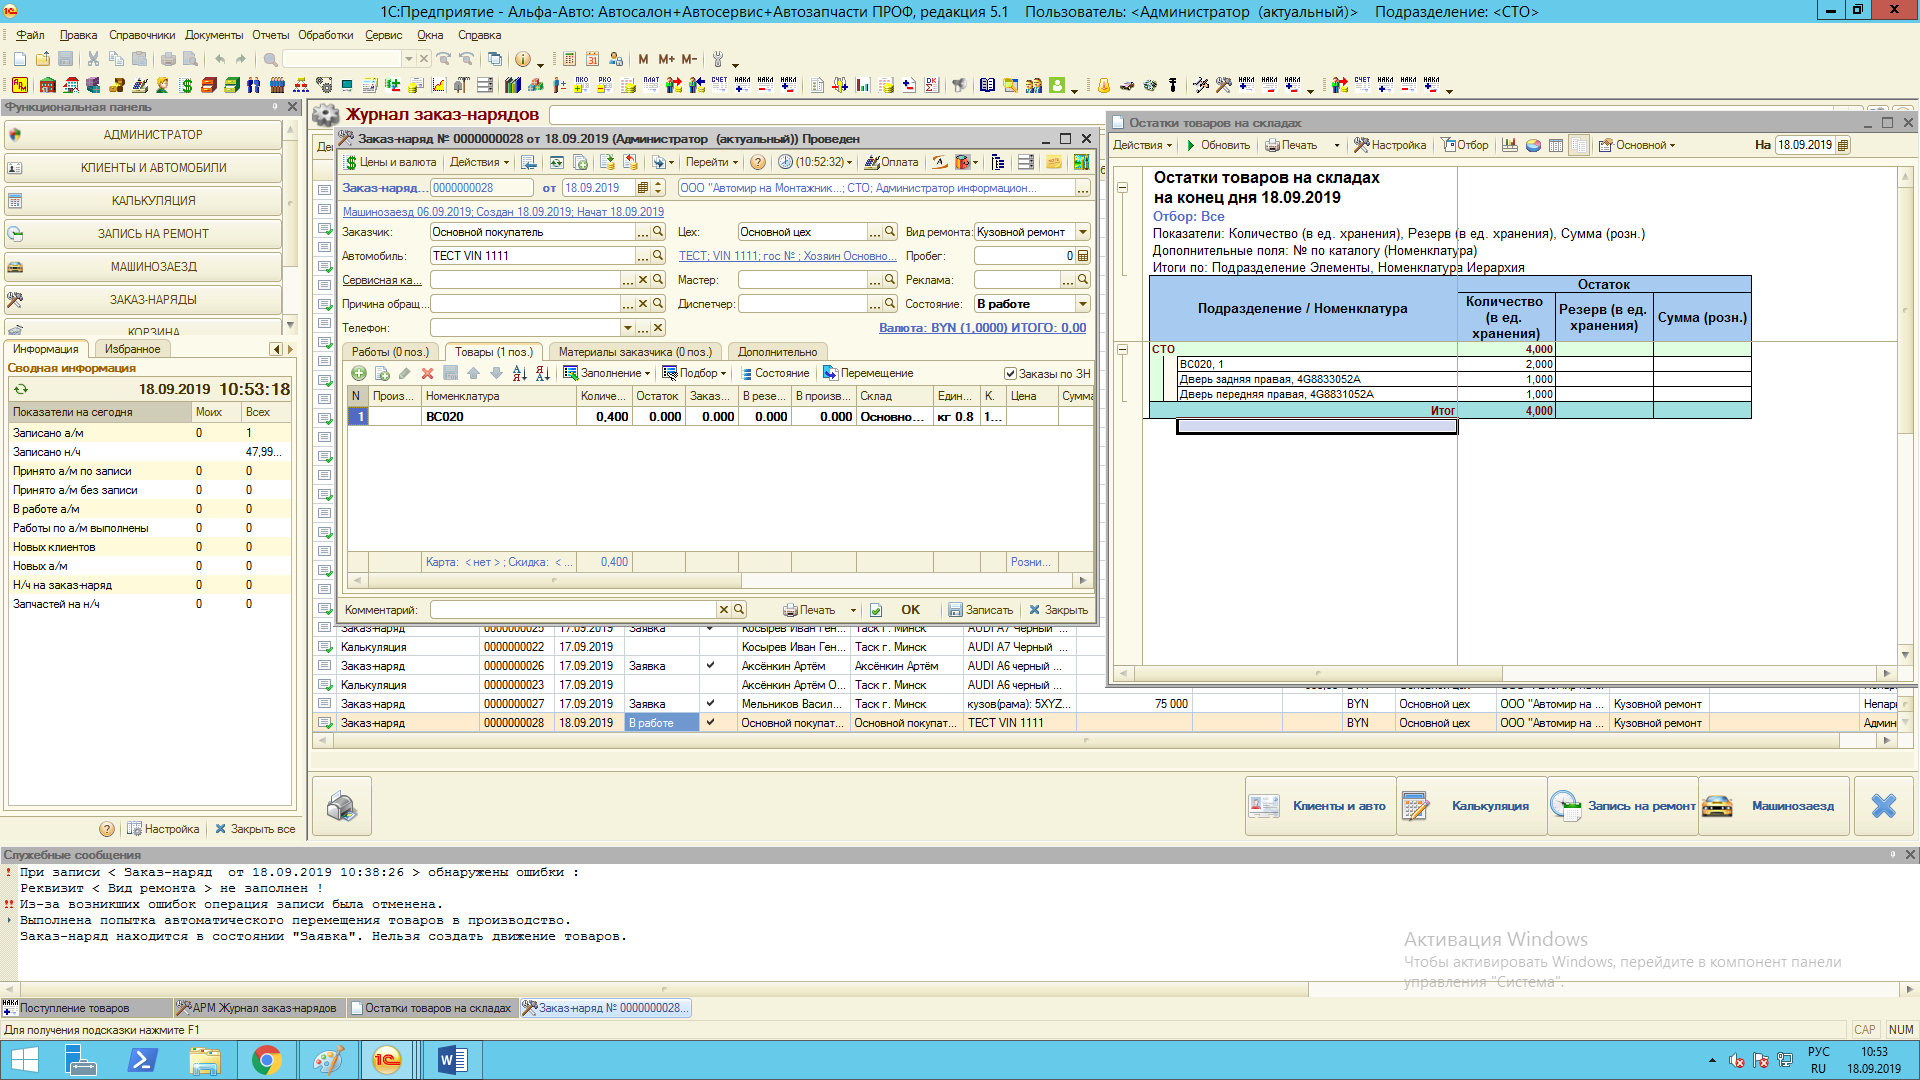Open Документы menu
This screenshot has width=1920, height=1080.
click(x=214, y=35)
